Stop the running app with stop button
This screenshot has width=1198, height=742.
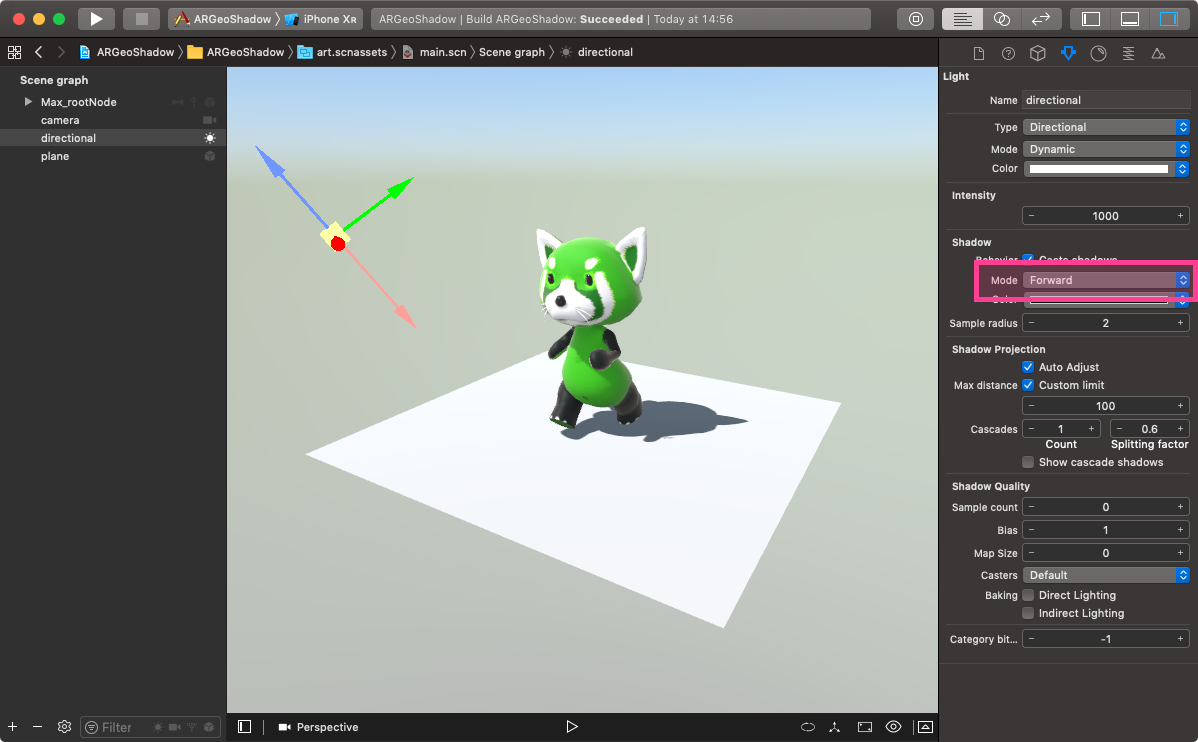(x=141, y=19)
